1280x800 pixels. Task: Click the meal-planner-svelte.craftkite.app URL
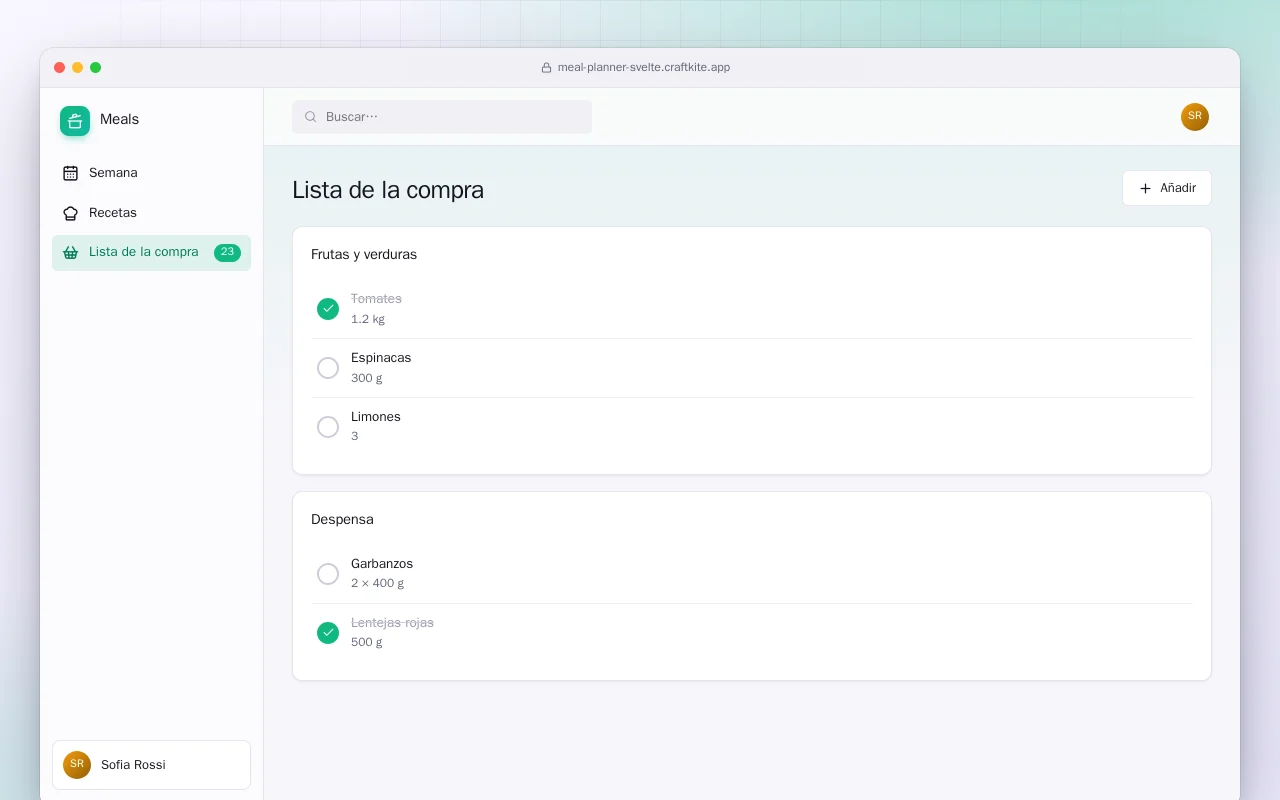coord(644,68)
